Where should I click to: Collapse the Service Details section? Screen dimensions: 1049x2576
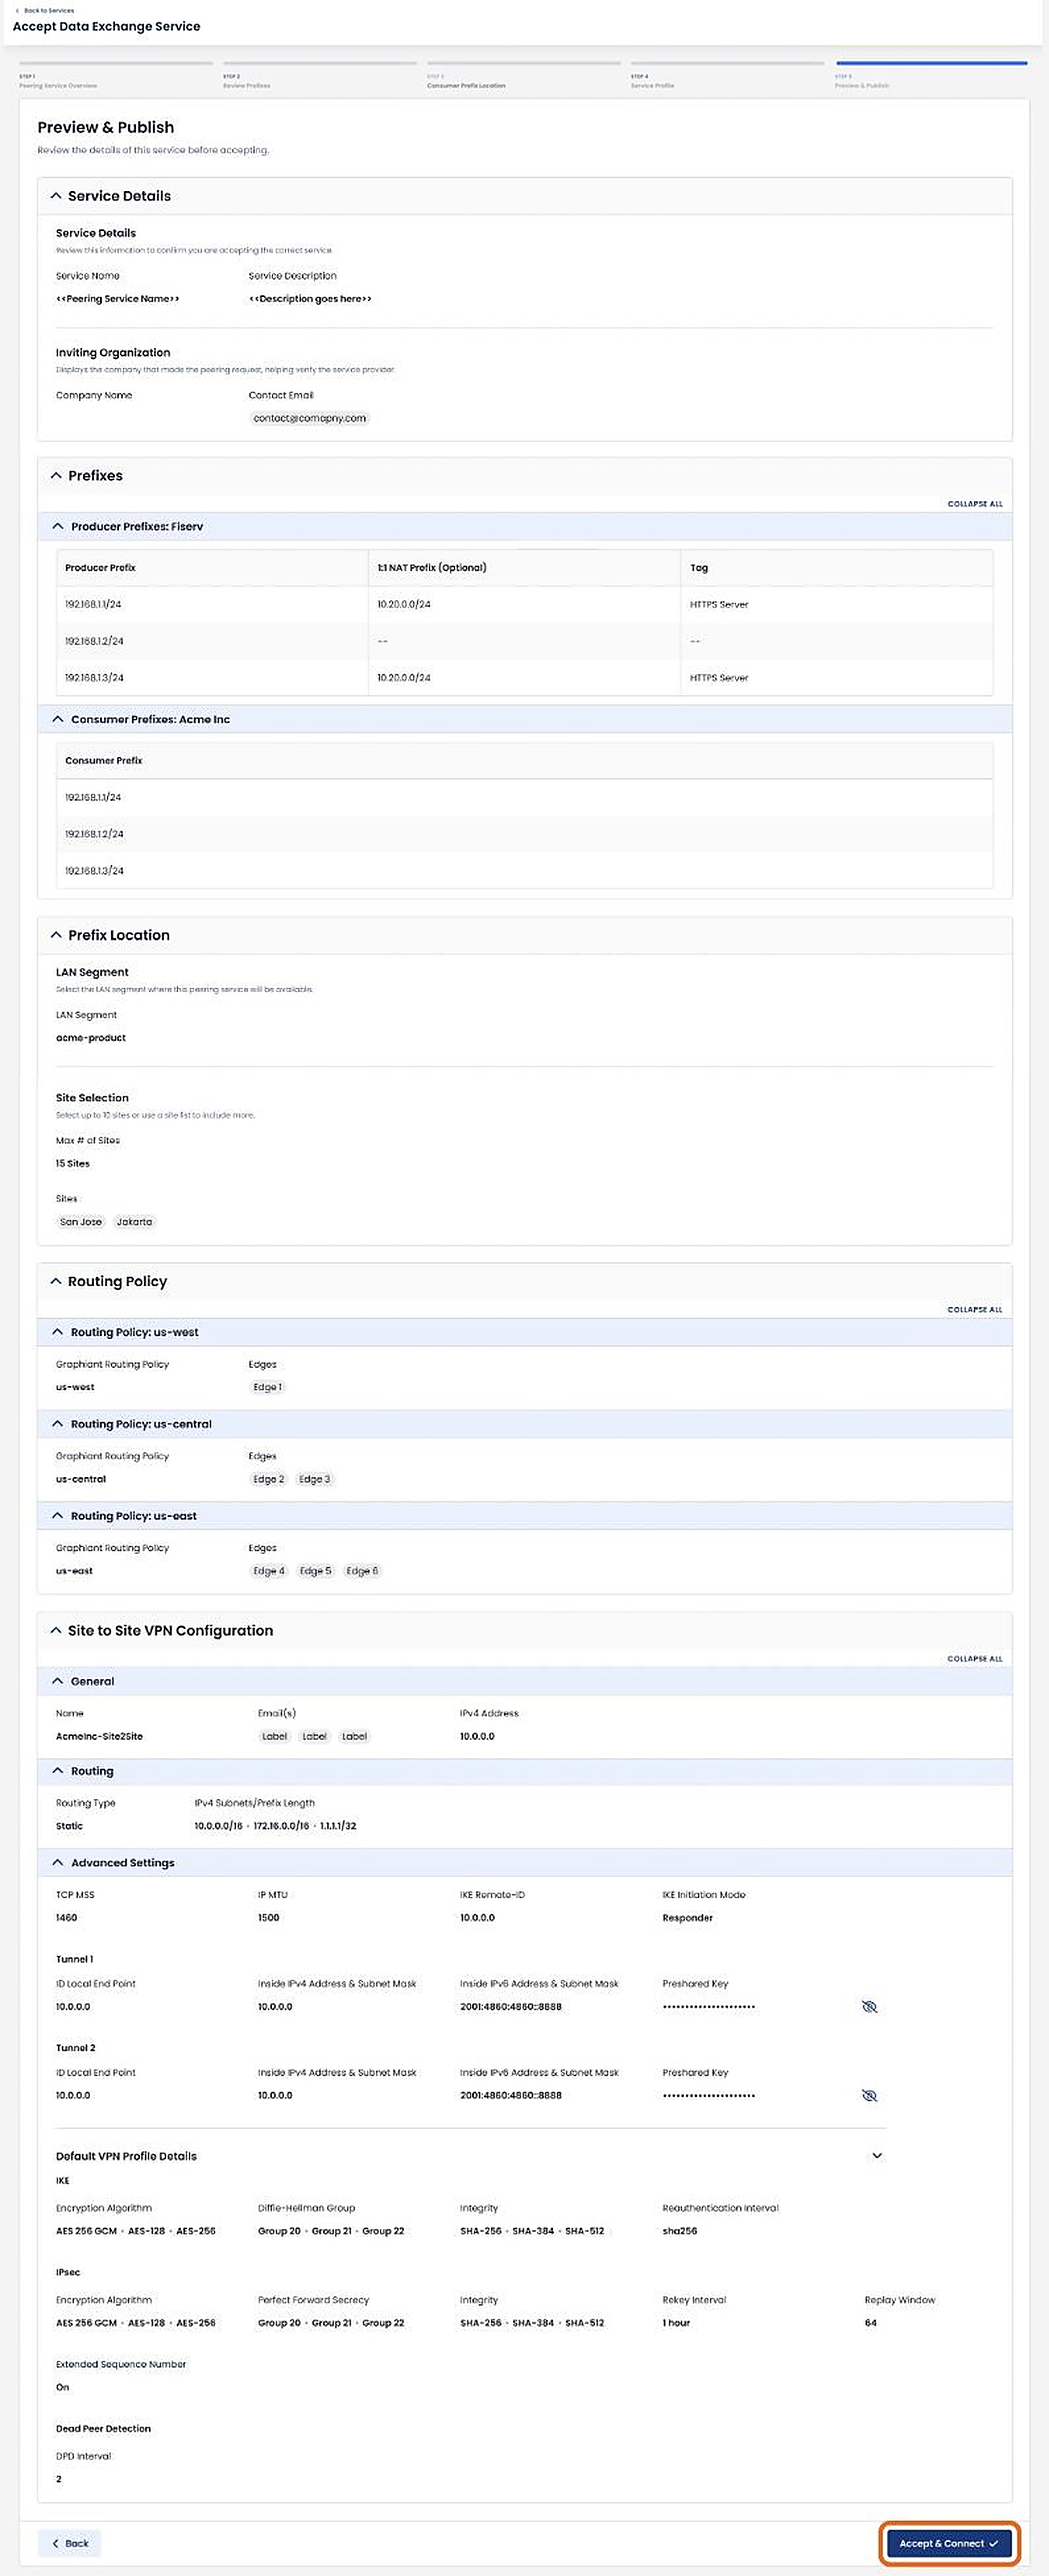point(56,196)
